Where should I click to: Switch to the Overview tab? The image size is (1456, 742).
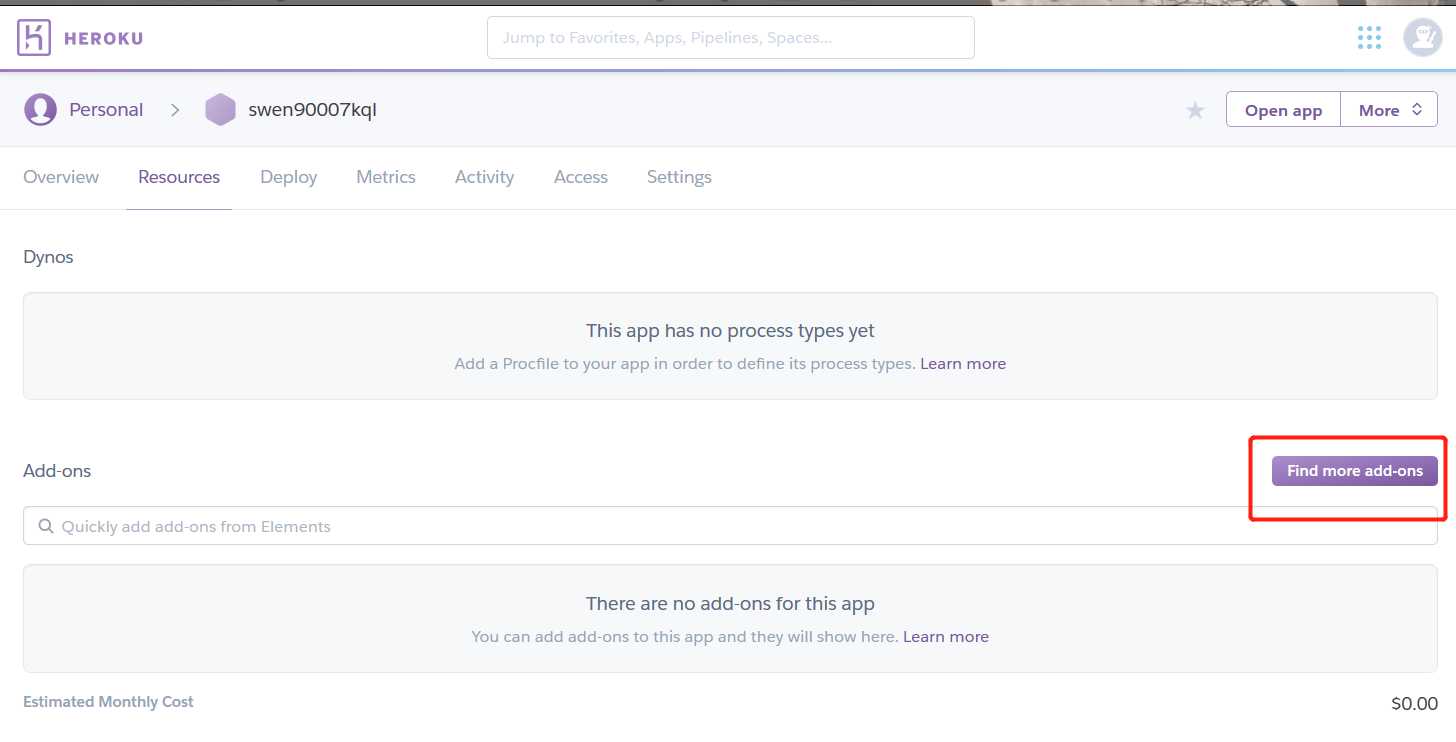tap(61, 177)
